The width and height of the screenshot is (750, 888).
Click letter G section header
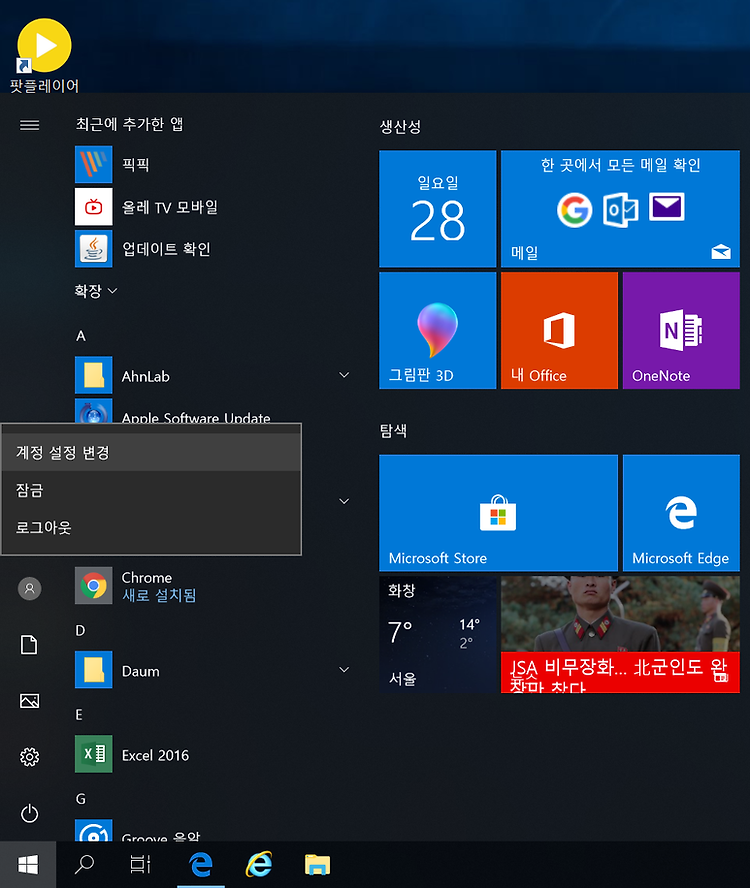pos(80,799)
